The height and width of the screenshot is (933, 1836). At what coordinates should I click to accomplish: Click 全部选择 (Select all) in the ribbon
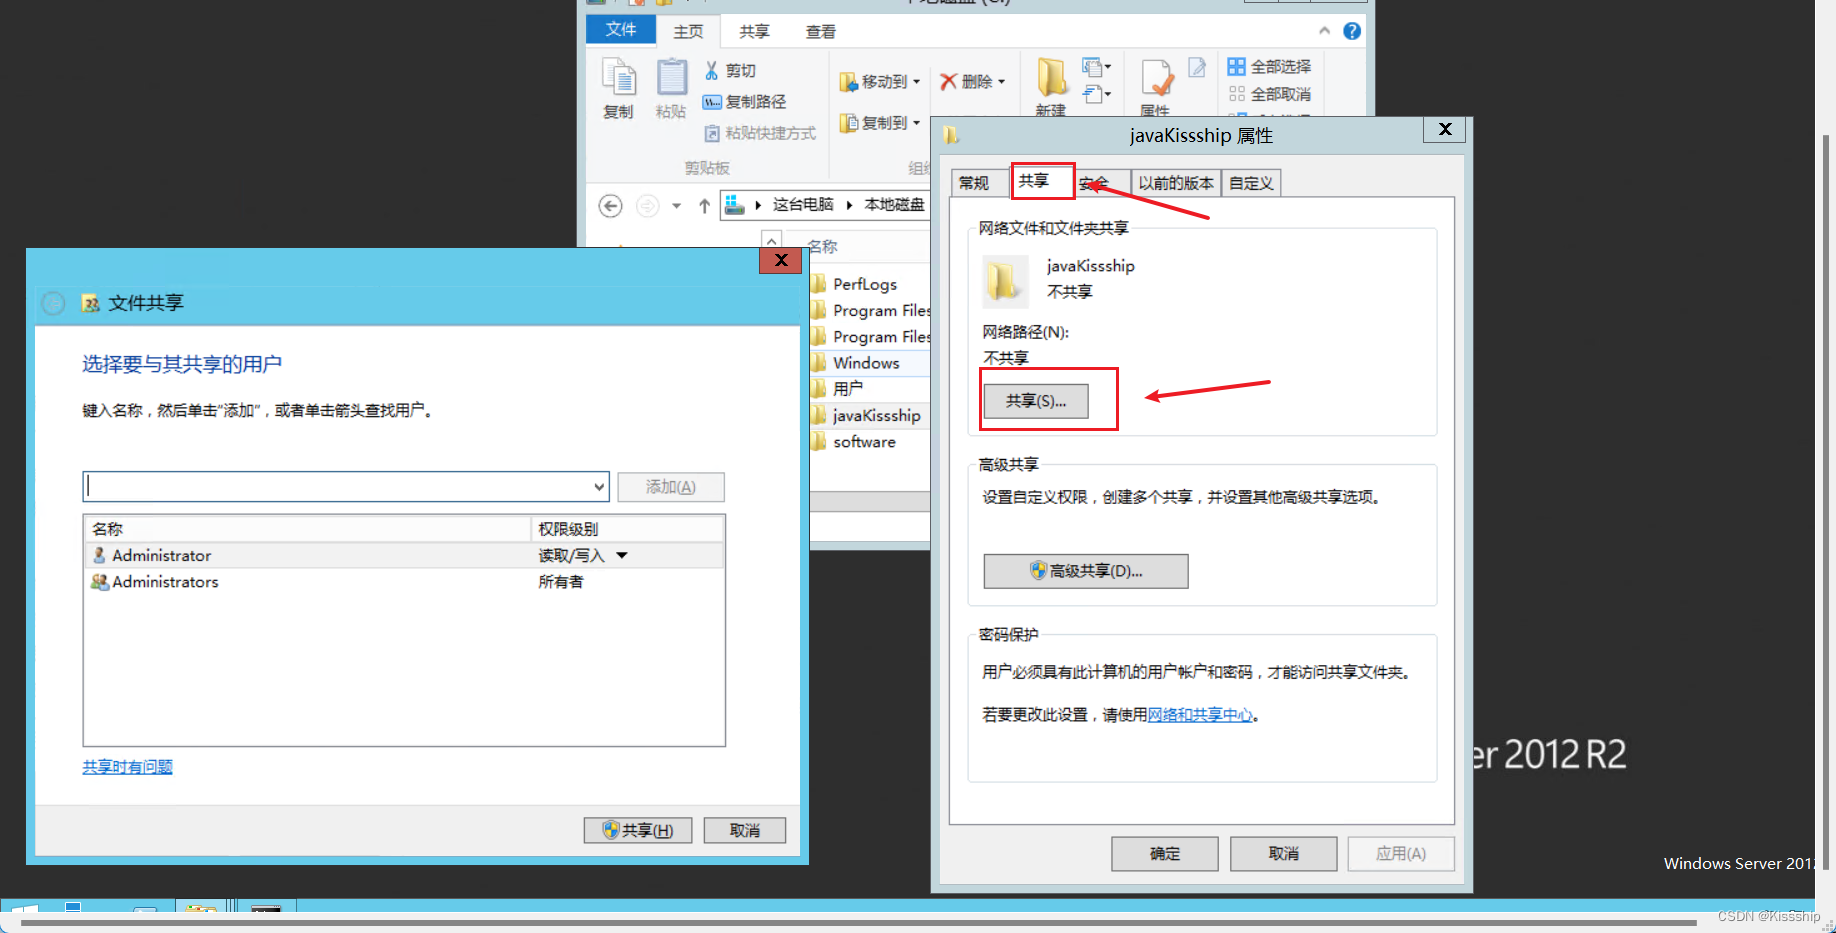click(x=1269, y=67)
